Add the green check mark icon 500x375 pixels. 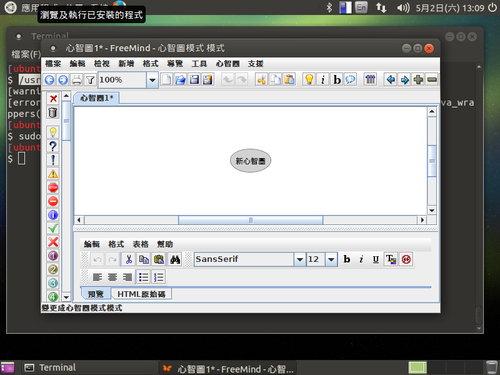53,228
